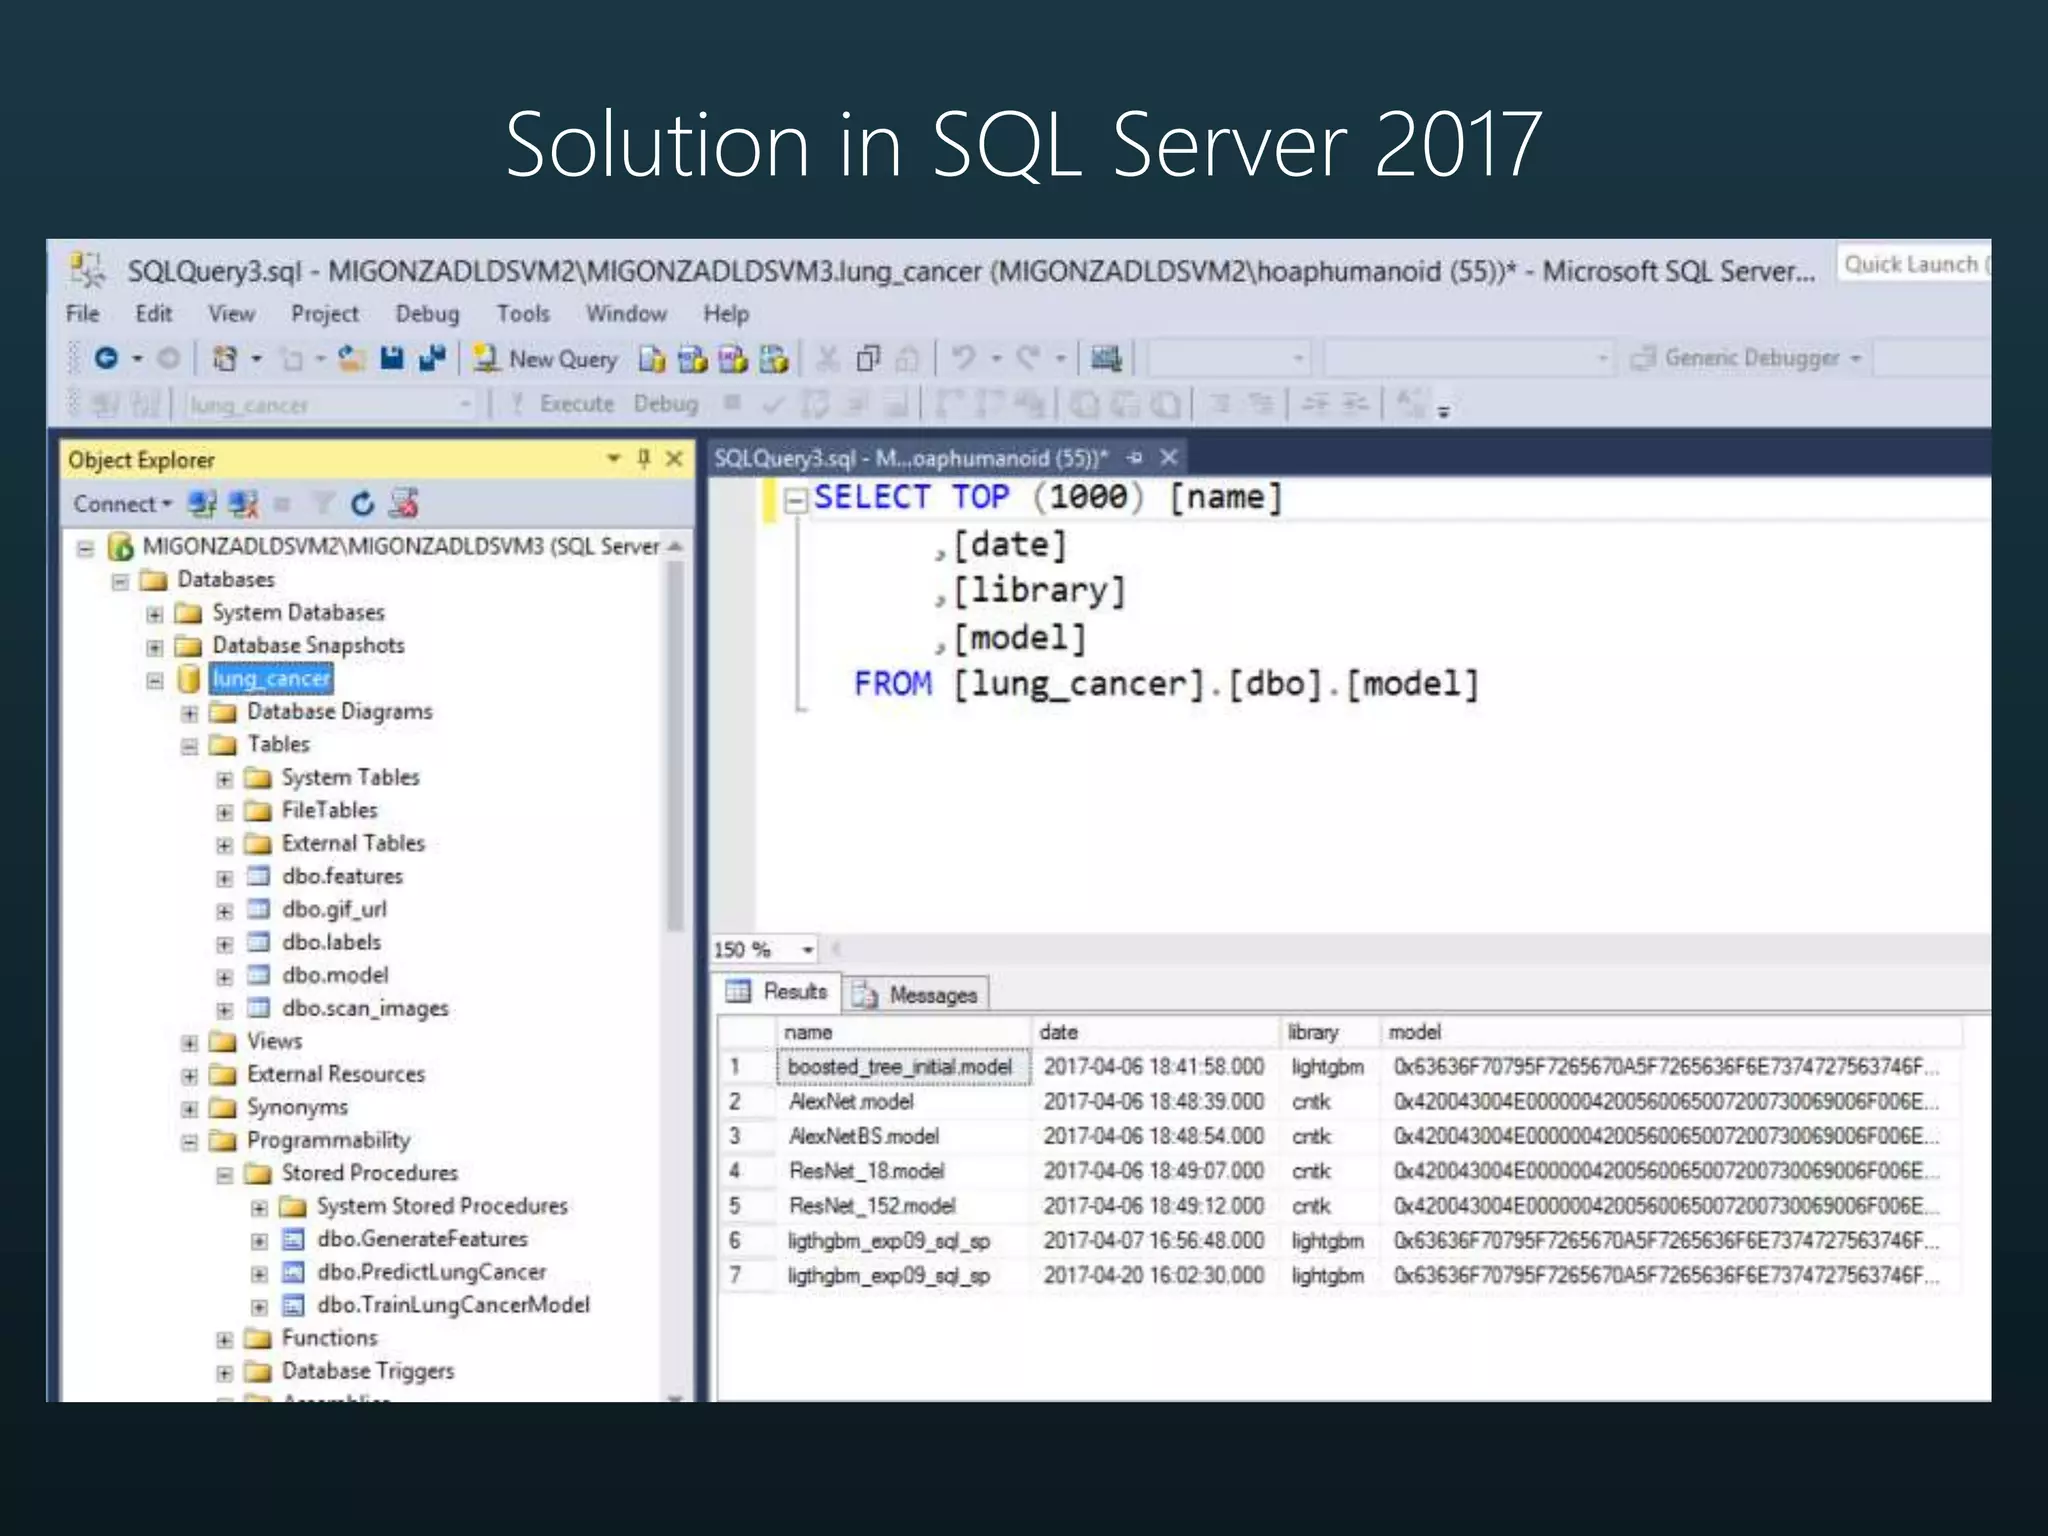
Task: Collapse the Databases folder node
Action: pos(120,580)
